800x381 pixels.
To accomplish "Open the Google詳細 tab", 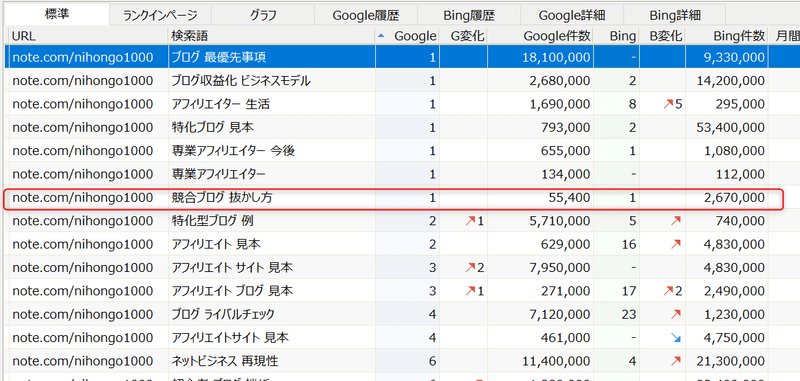I will 572,15.
